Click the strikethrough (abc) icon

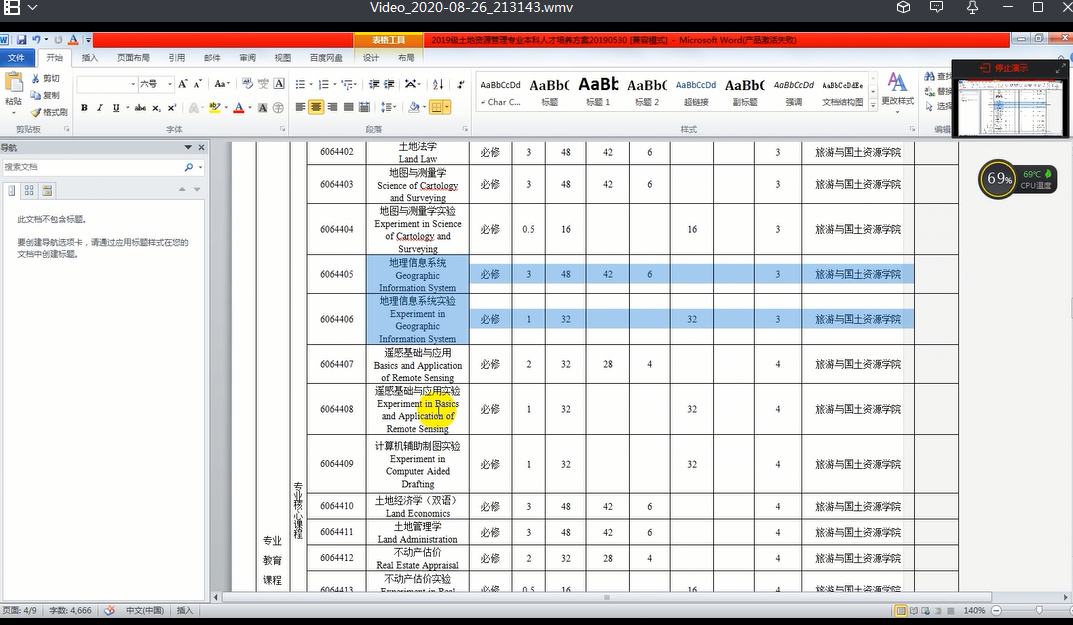click(x=140, y=108)
